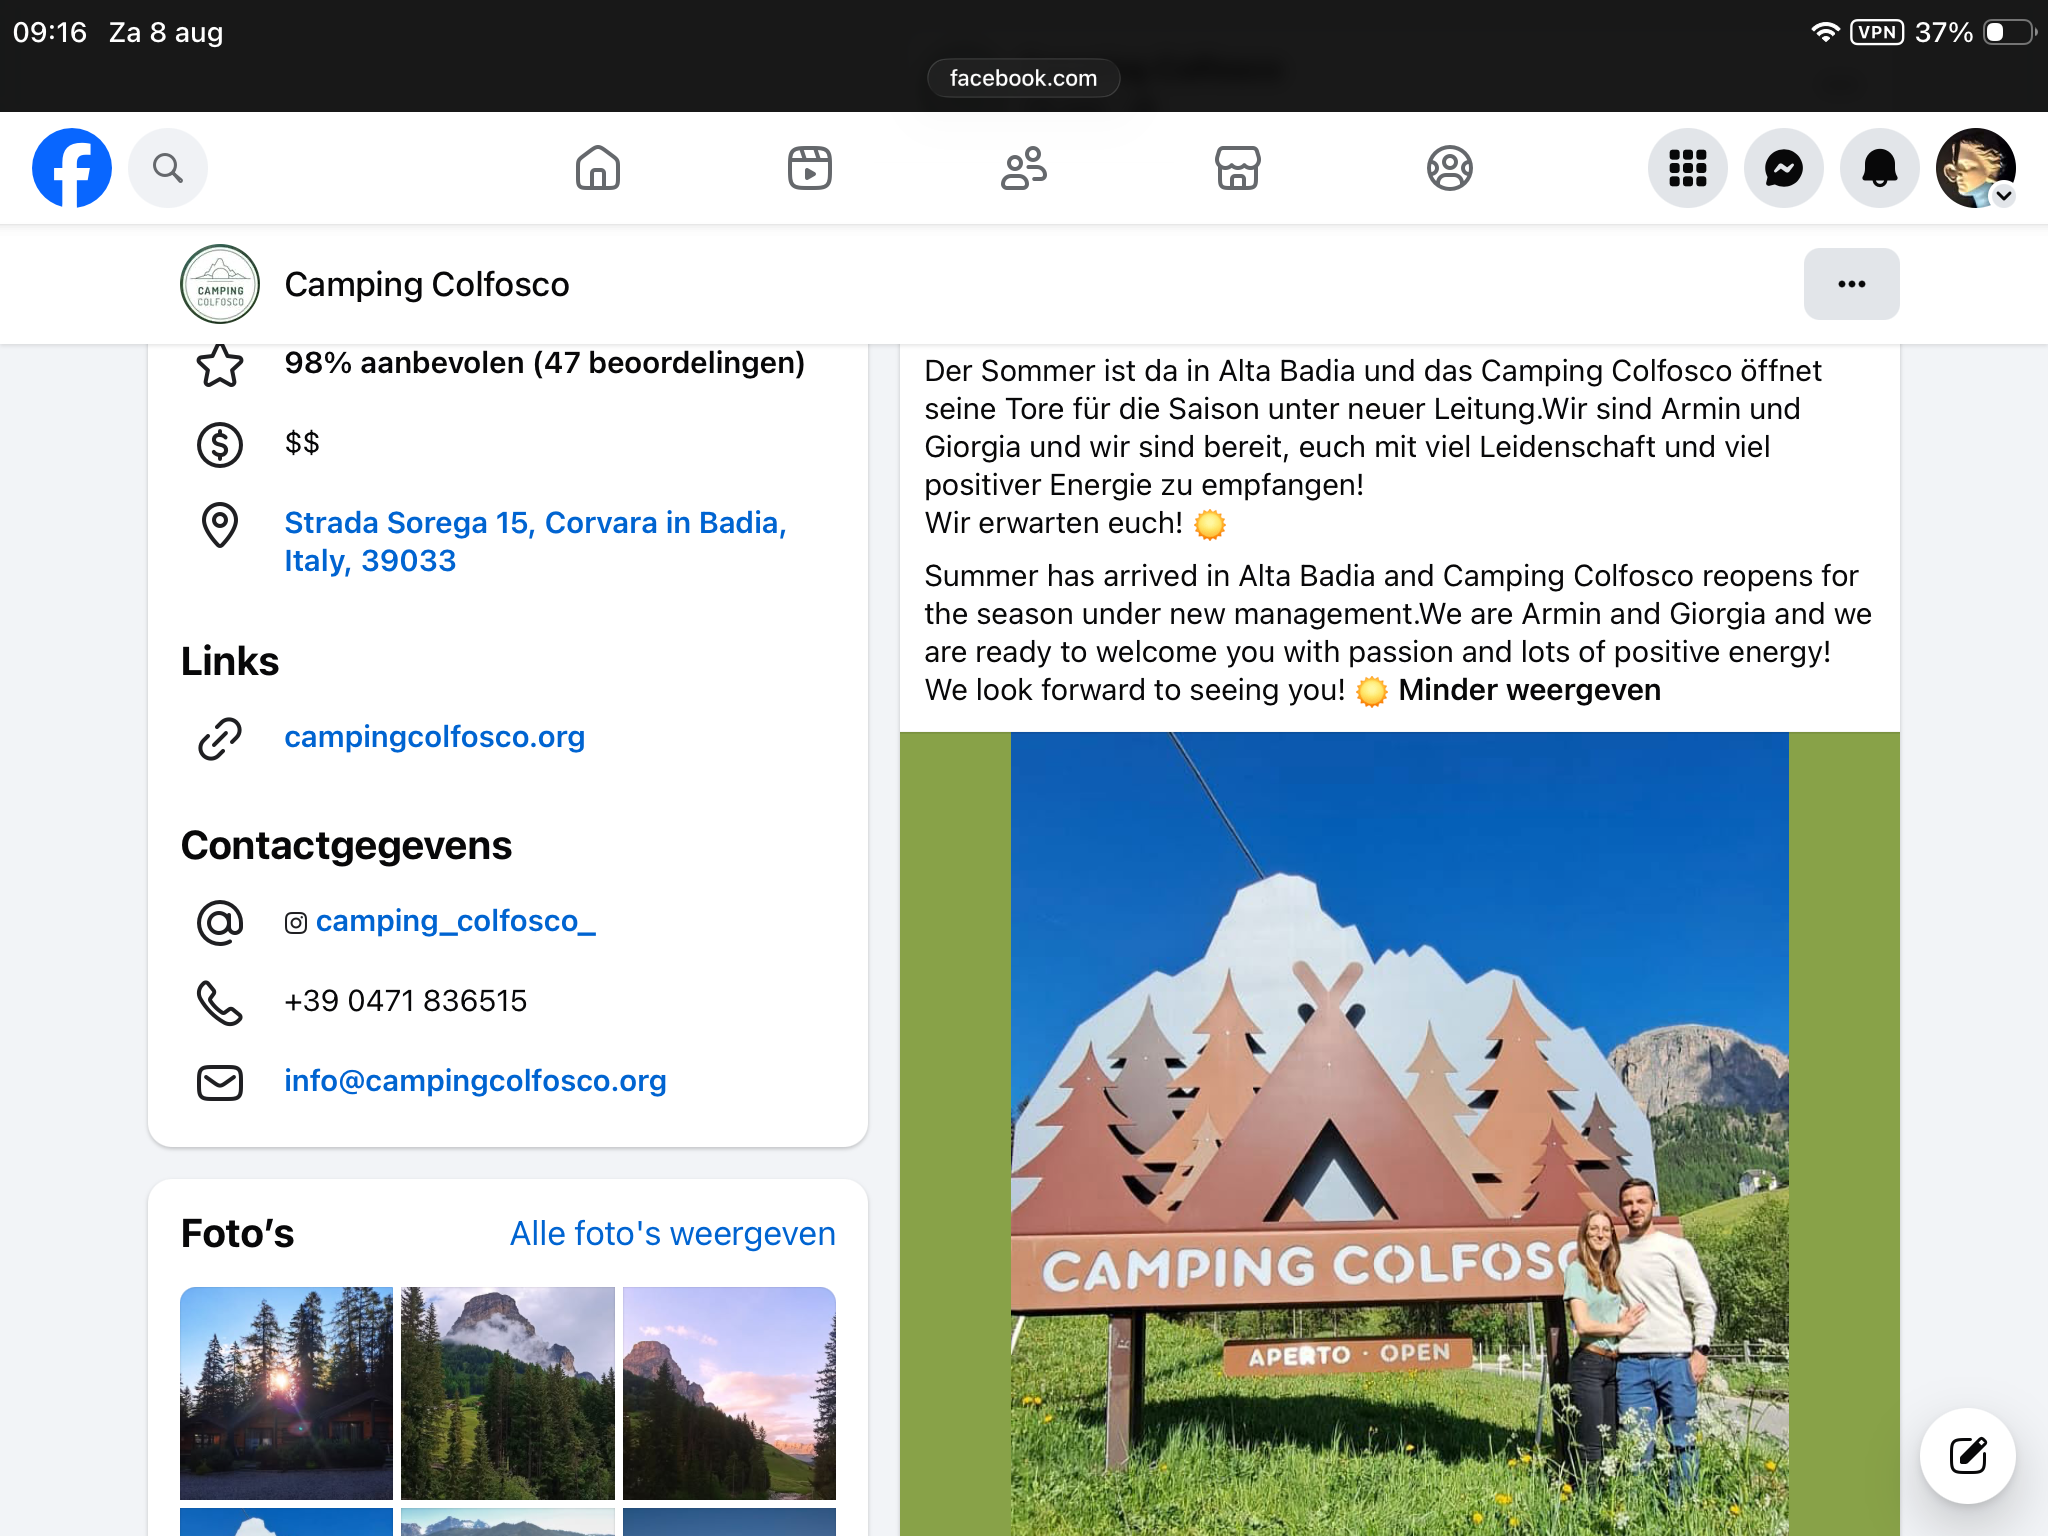Tap the Links section heading

[x=230, y=661]
